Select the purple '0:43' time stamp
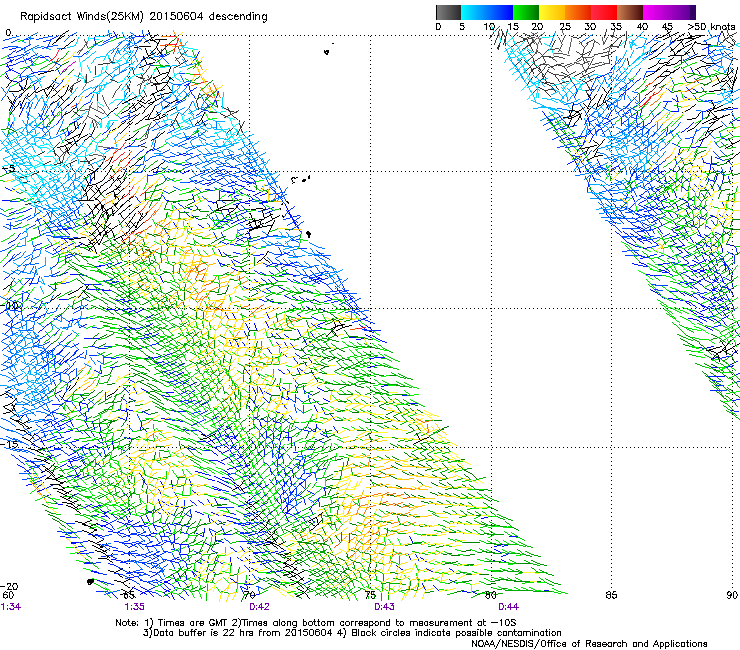740x650 pixels. click(x=384, y=607)
